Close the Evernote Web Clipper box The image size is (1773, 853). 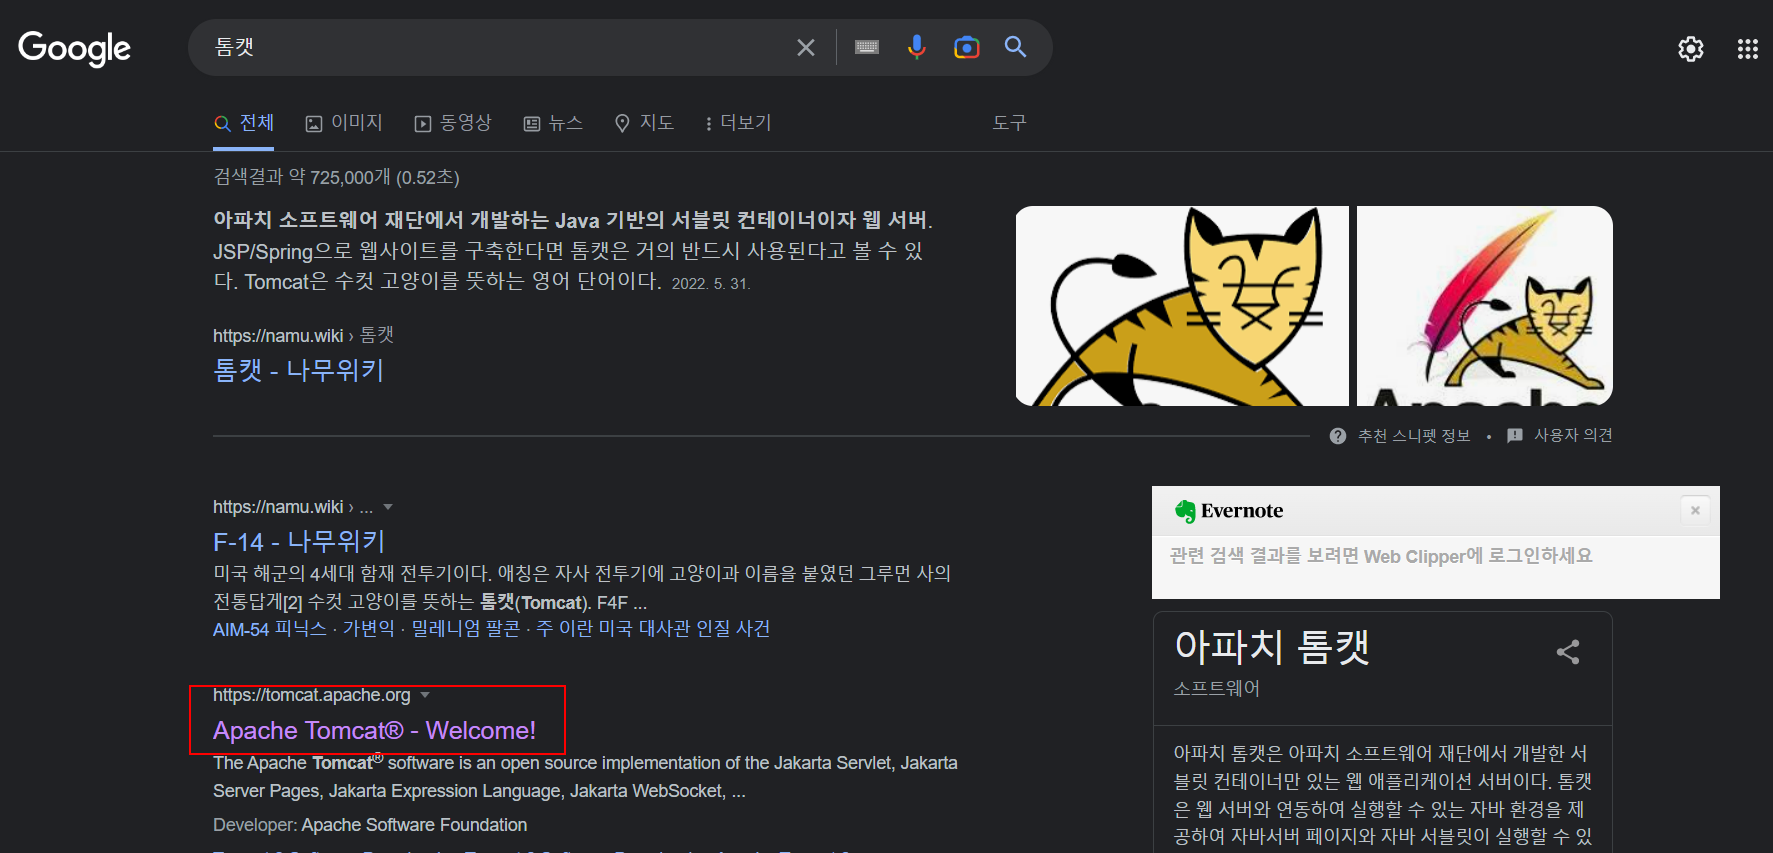point(1695,510)
